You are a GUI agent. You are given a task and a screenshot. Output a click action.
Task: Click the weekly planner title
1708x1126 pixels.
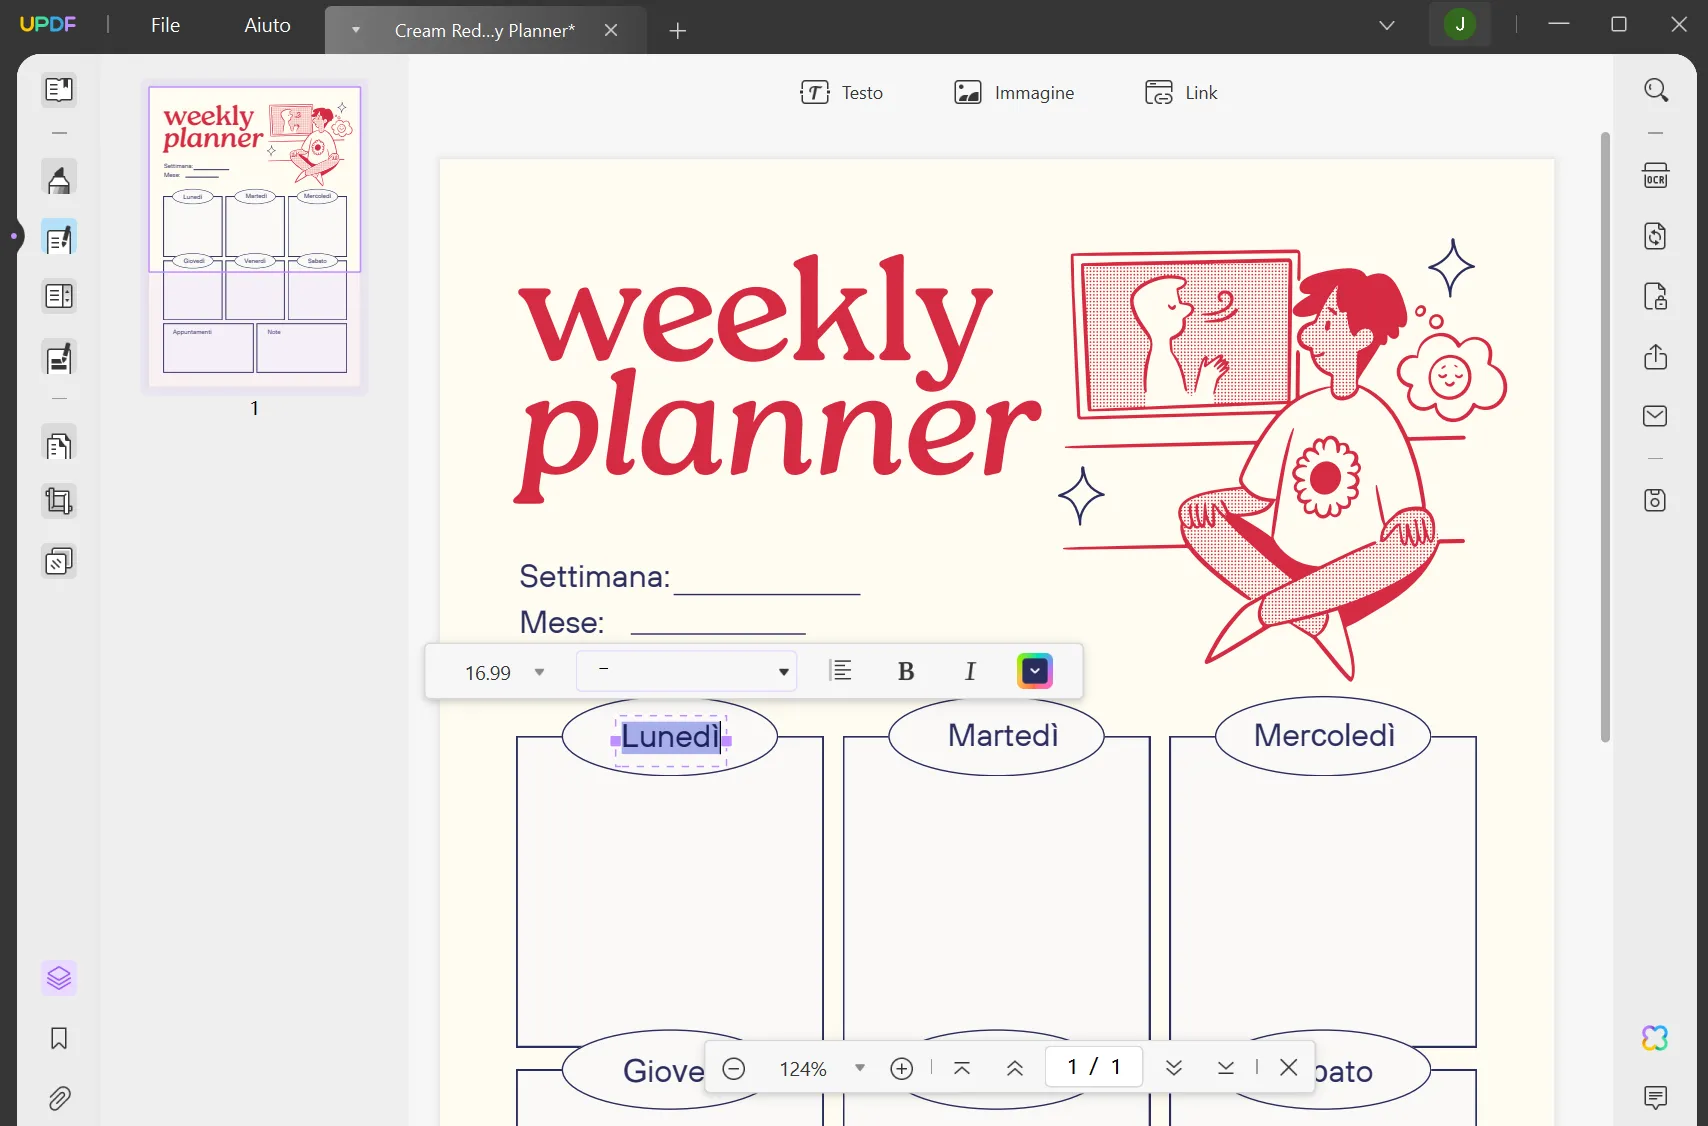[x=778, y=378]
